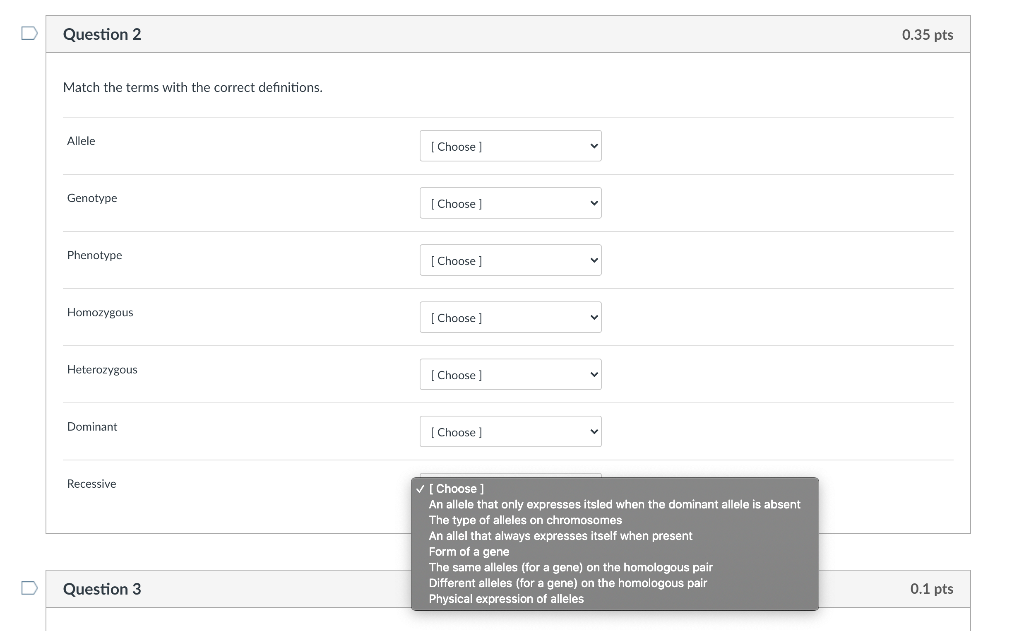The width and height of the screenshot is (1024, 631).
Task: Click the 'Recessive' term label
Action: [x=91, y=484]
